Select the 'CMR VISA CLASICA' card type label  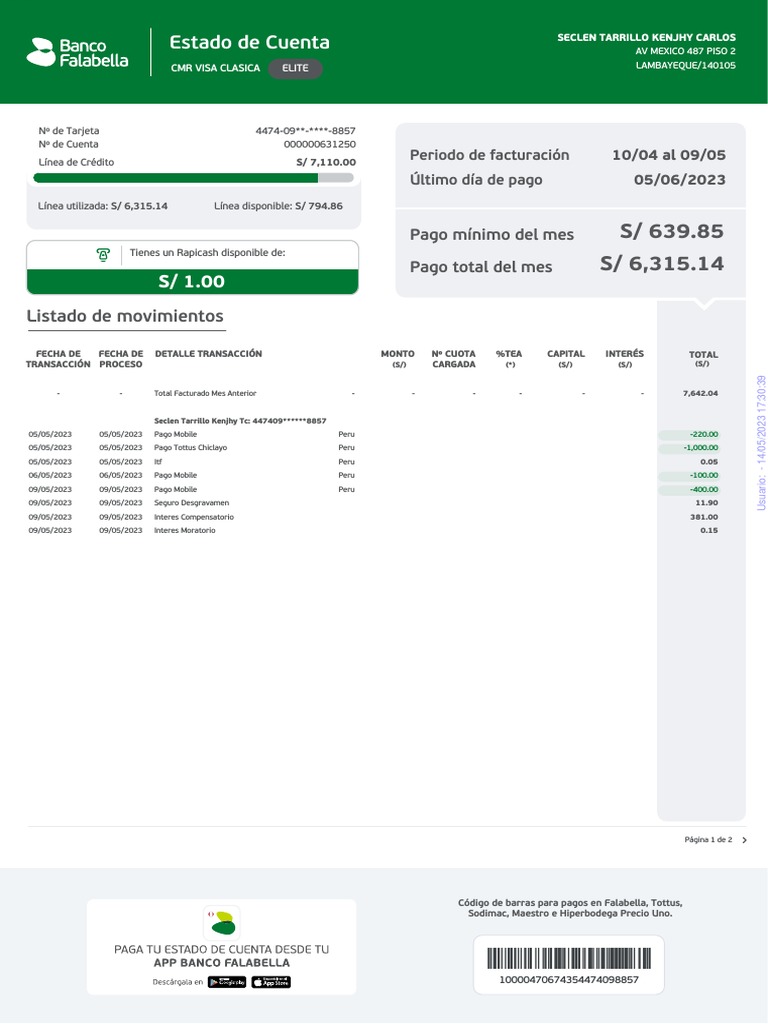pyautogui.click(x=216, y=68)
